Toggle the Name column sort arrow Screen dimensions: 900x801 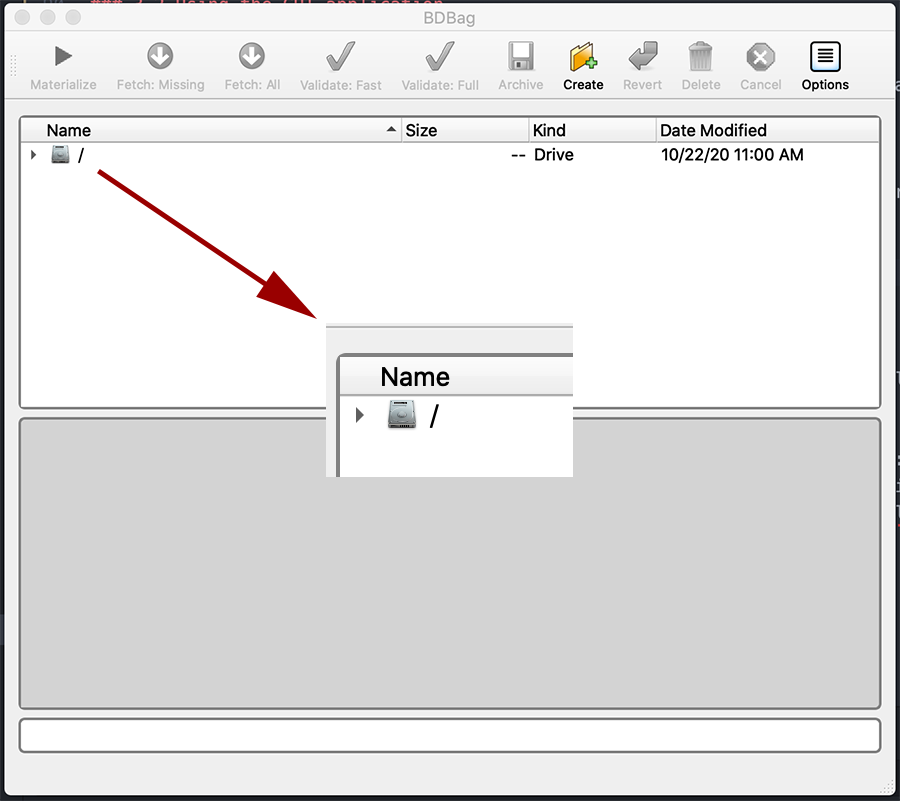[x=391, y=130]
